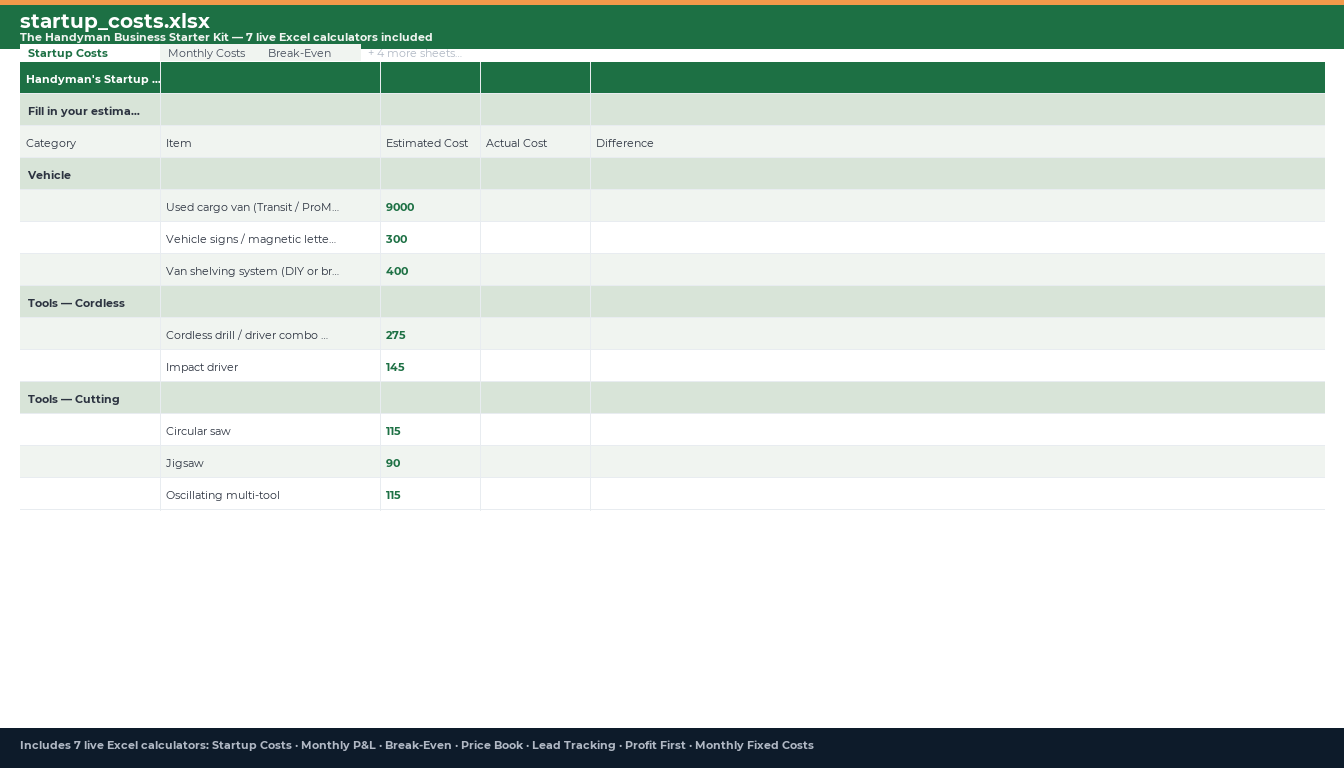Select the Tools — Cordless category row
This screenshot has height=768, width=1344.
(x=672, y=302)
